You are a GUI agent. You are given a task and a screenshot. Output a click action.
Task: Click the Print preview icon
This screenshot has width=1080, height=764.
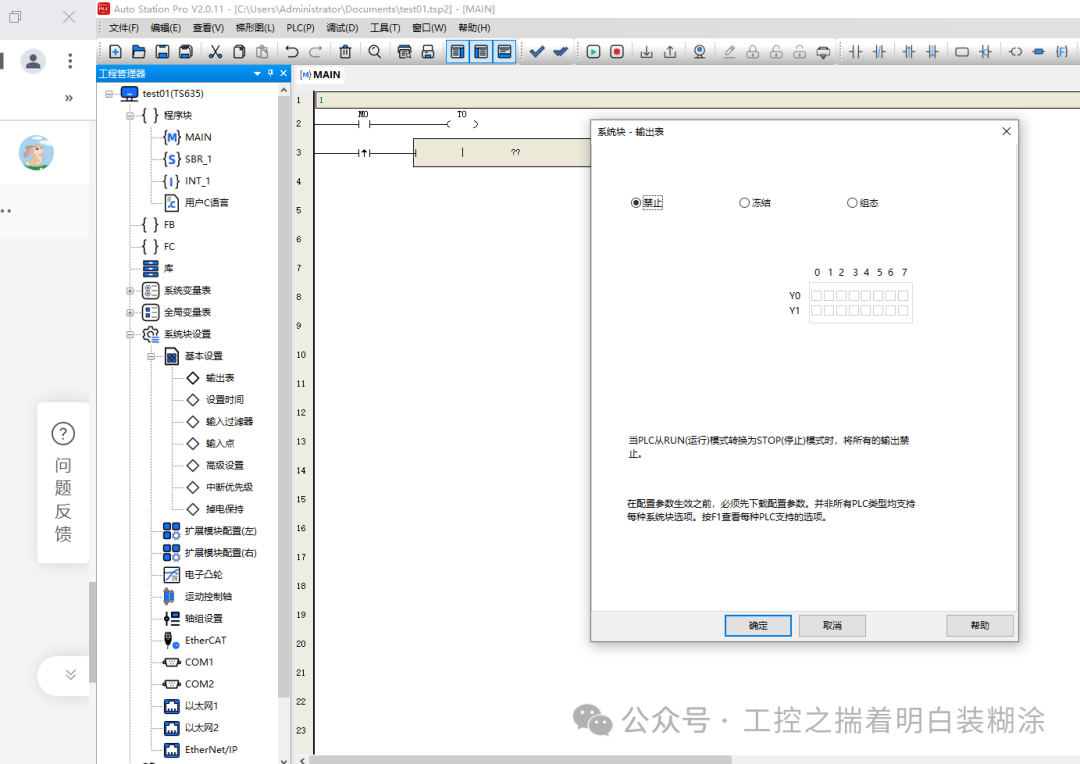[x=404, y=52]
